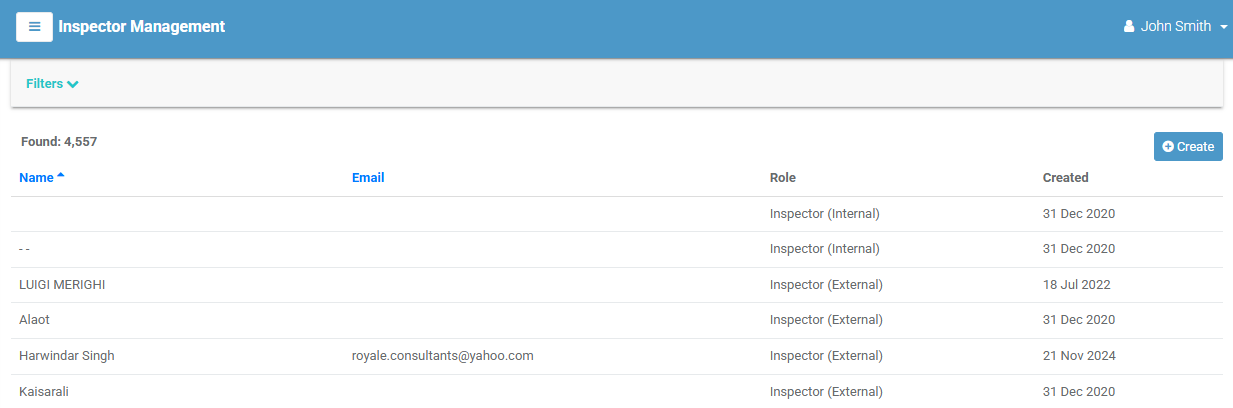This screenshot has width=1233, height=408.
Task: Click the 21 Nov 2024 created date
Action: (1079, 356)
